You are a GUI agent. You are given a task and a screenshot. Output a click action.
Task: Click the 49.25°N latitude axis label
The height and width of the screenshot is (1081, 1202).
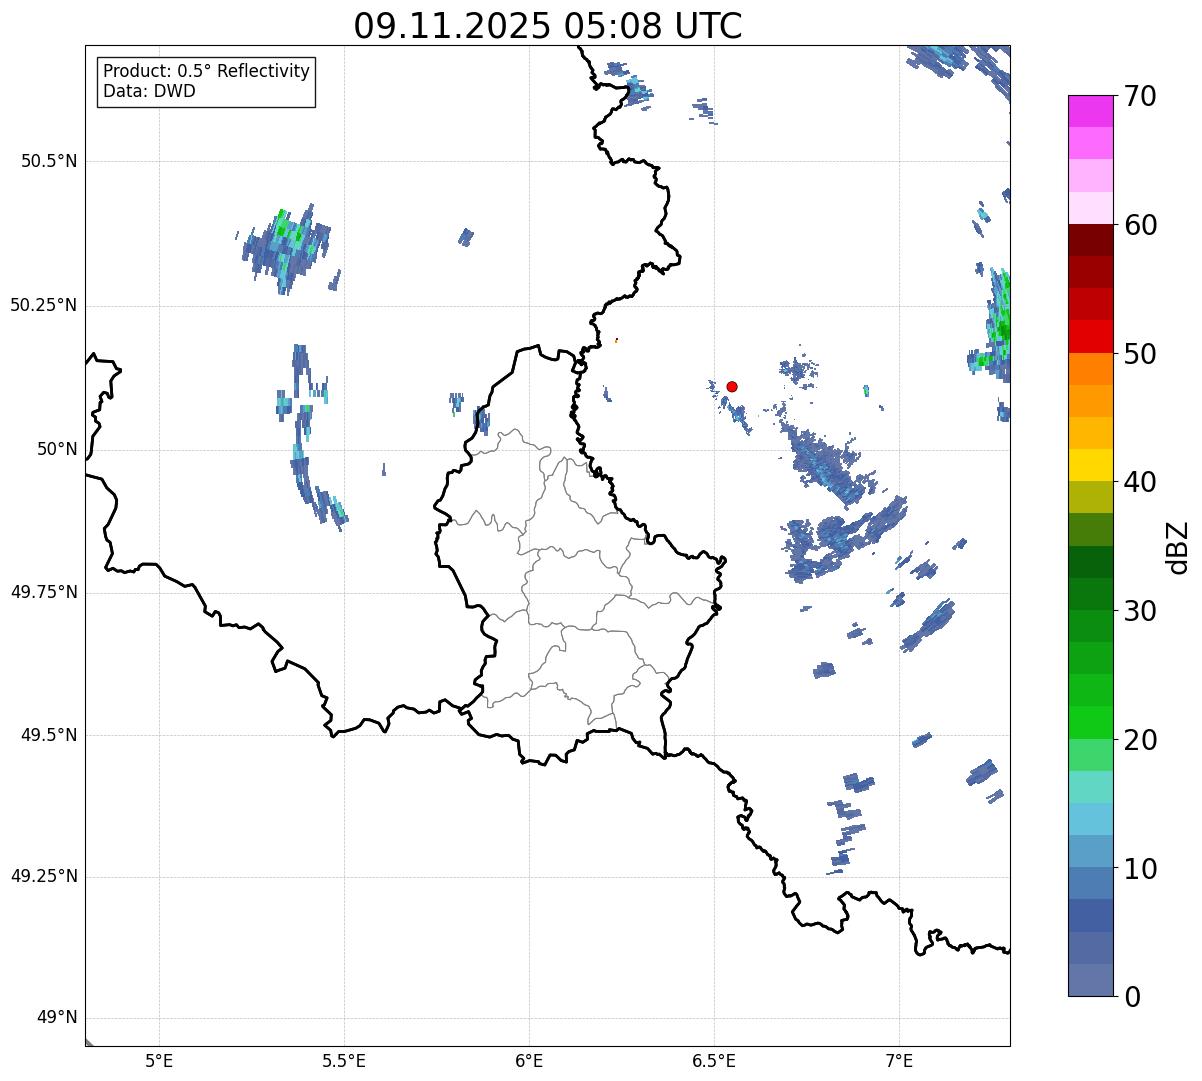coord(44,877)
